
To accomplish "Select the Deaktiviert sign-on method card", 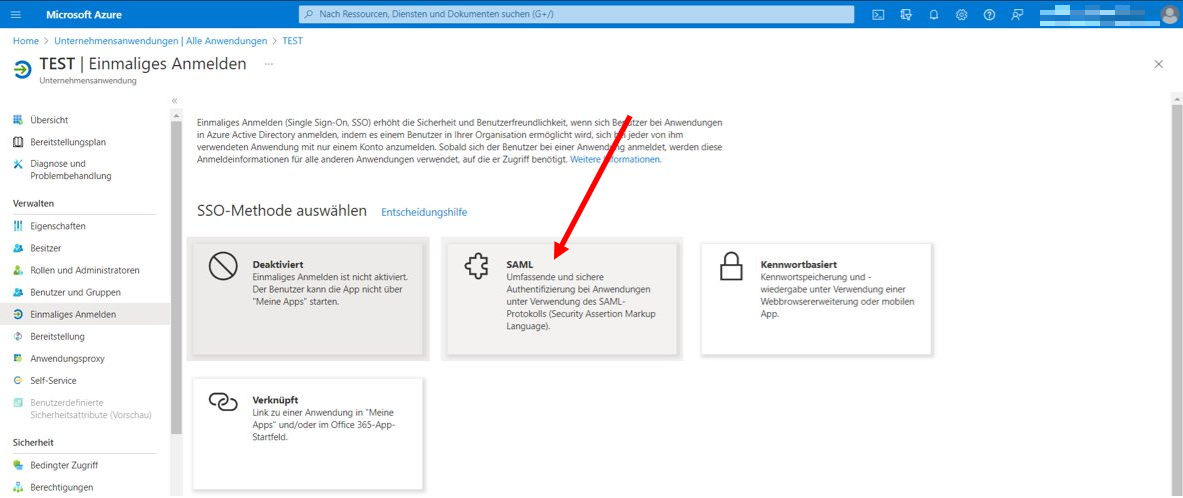I will [308, 299].
